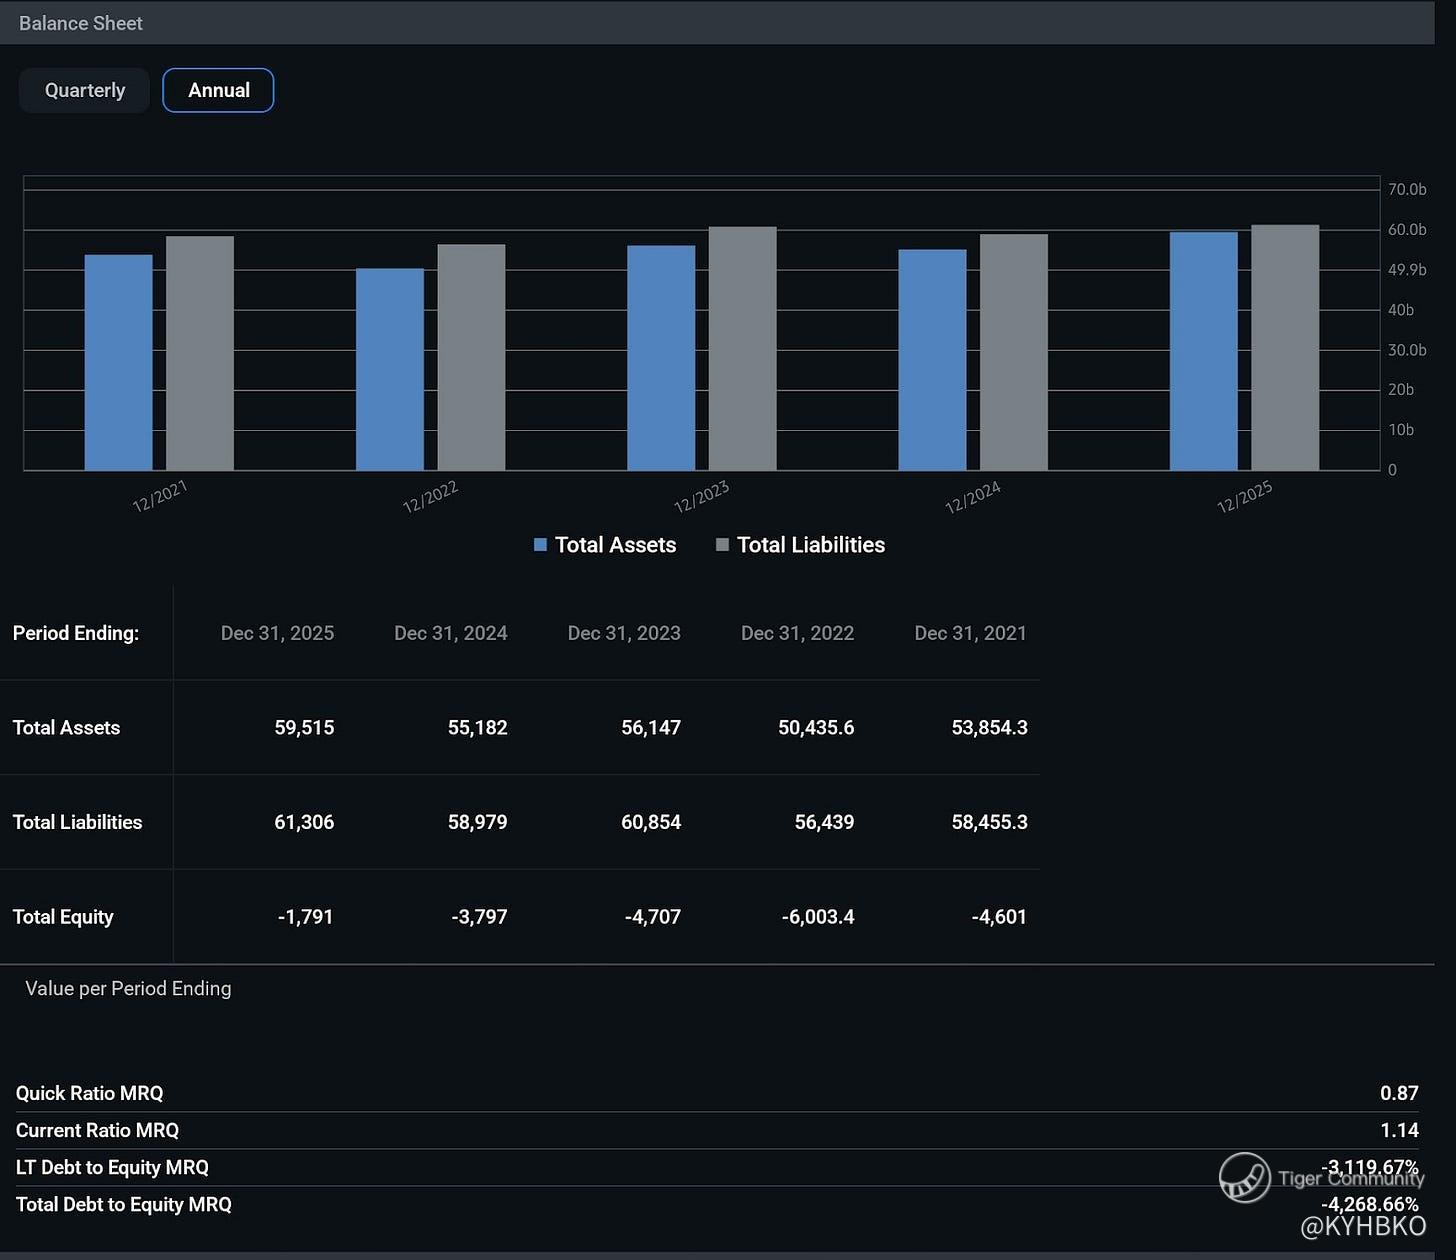This screenshot has height=1260, width=1456.
Task: Click the 12/2022 Total Liabilities bar
Action: 471,357
